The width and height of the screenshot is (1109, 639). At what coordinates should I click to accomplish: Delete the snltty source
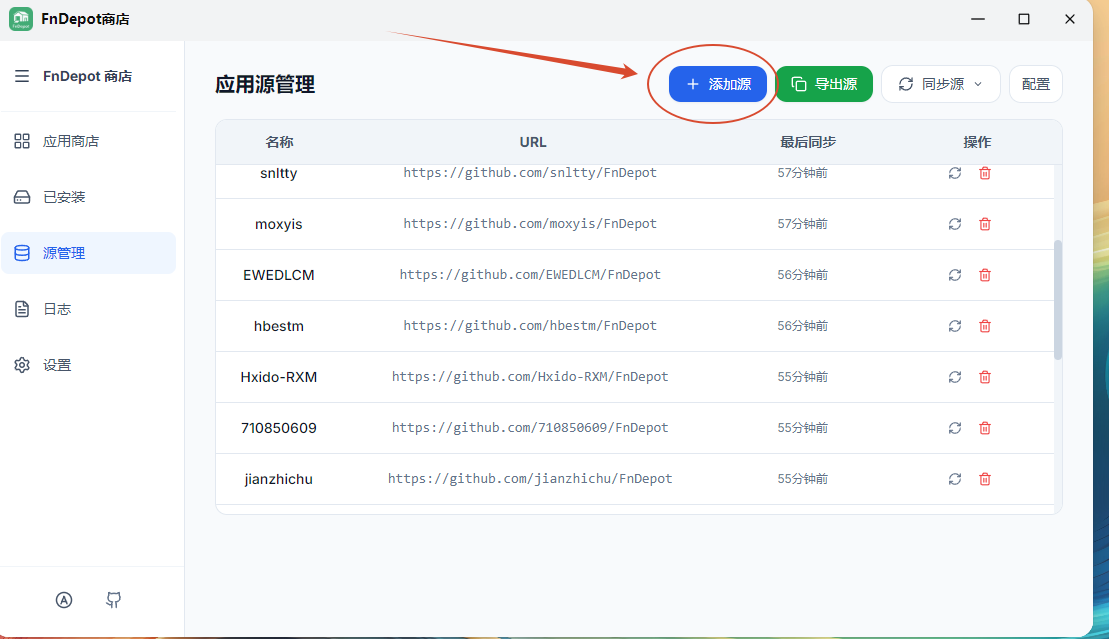985,173
